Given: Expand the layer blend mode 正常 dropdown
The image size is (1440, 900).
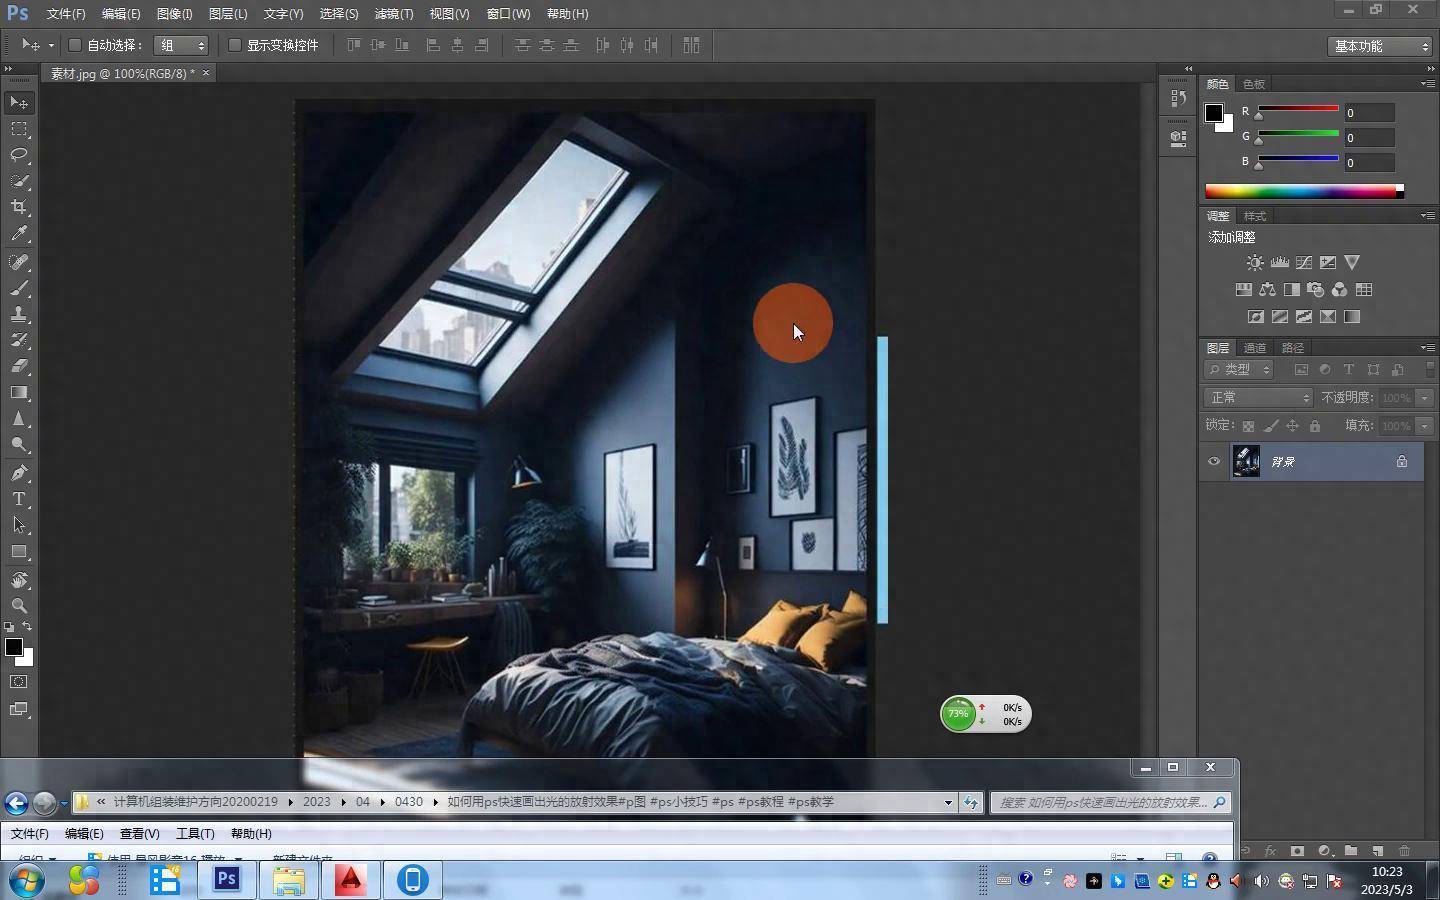Looking at the screenshot, I should [x=1257, y=398].
